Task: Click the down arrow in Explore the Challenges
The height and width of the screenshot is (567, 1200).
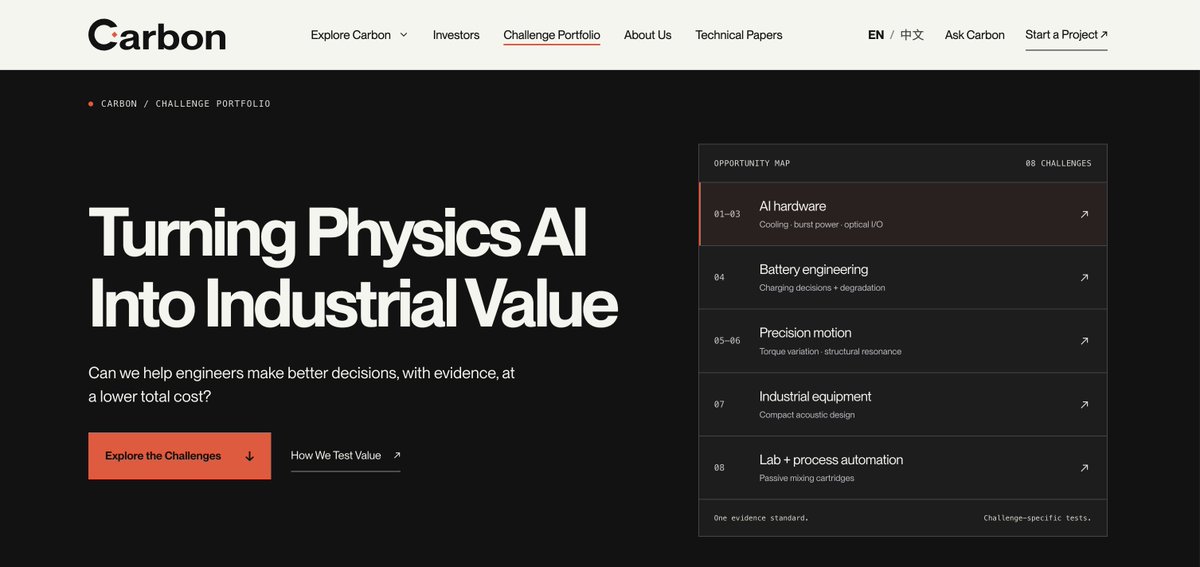Action: pyautogui.click(x=250, y=456)
